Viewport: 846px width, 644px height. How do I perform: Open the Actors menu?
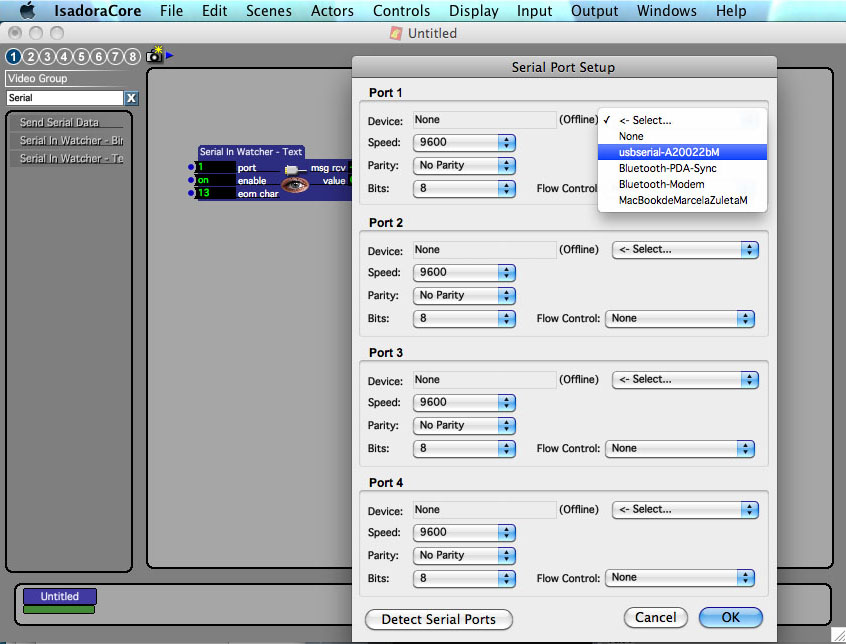[332, 11]
